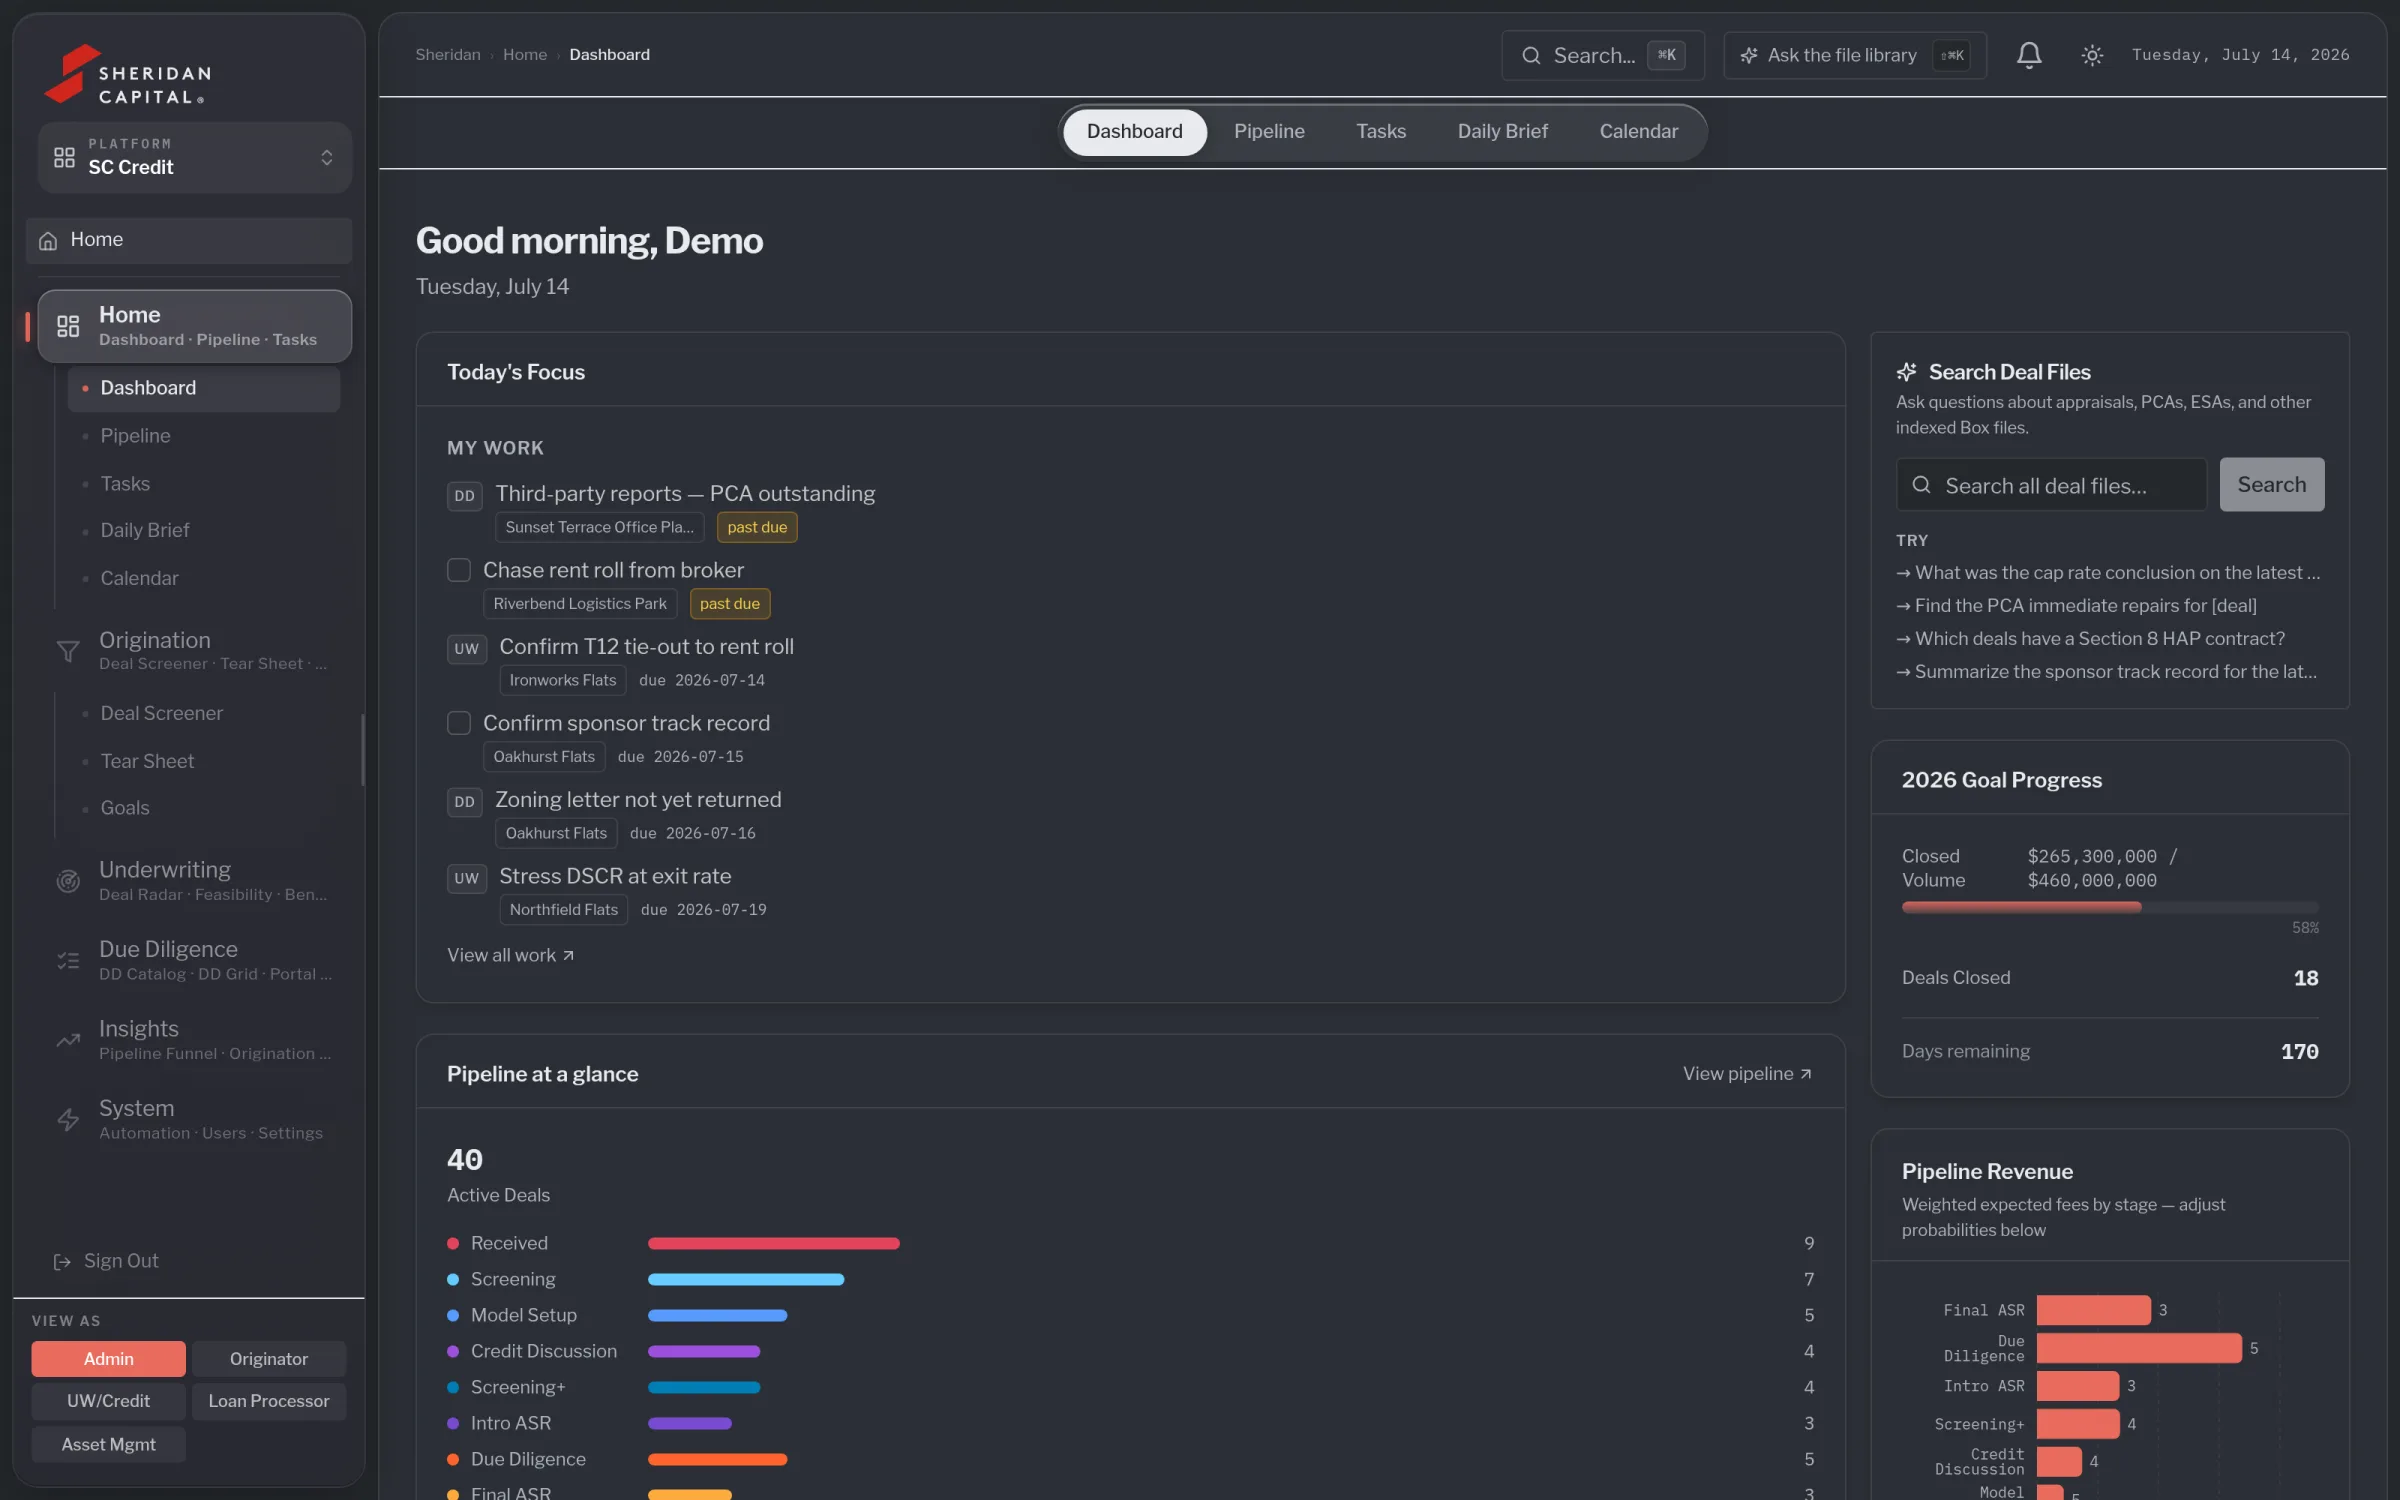Click the Origination funnel icon
The width and height of the screenshot is (2400, 1500).
[67, 651]
